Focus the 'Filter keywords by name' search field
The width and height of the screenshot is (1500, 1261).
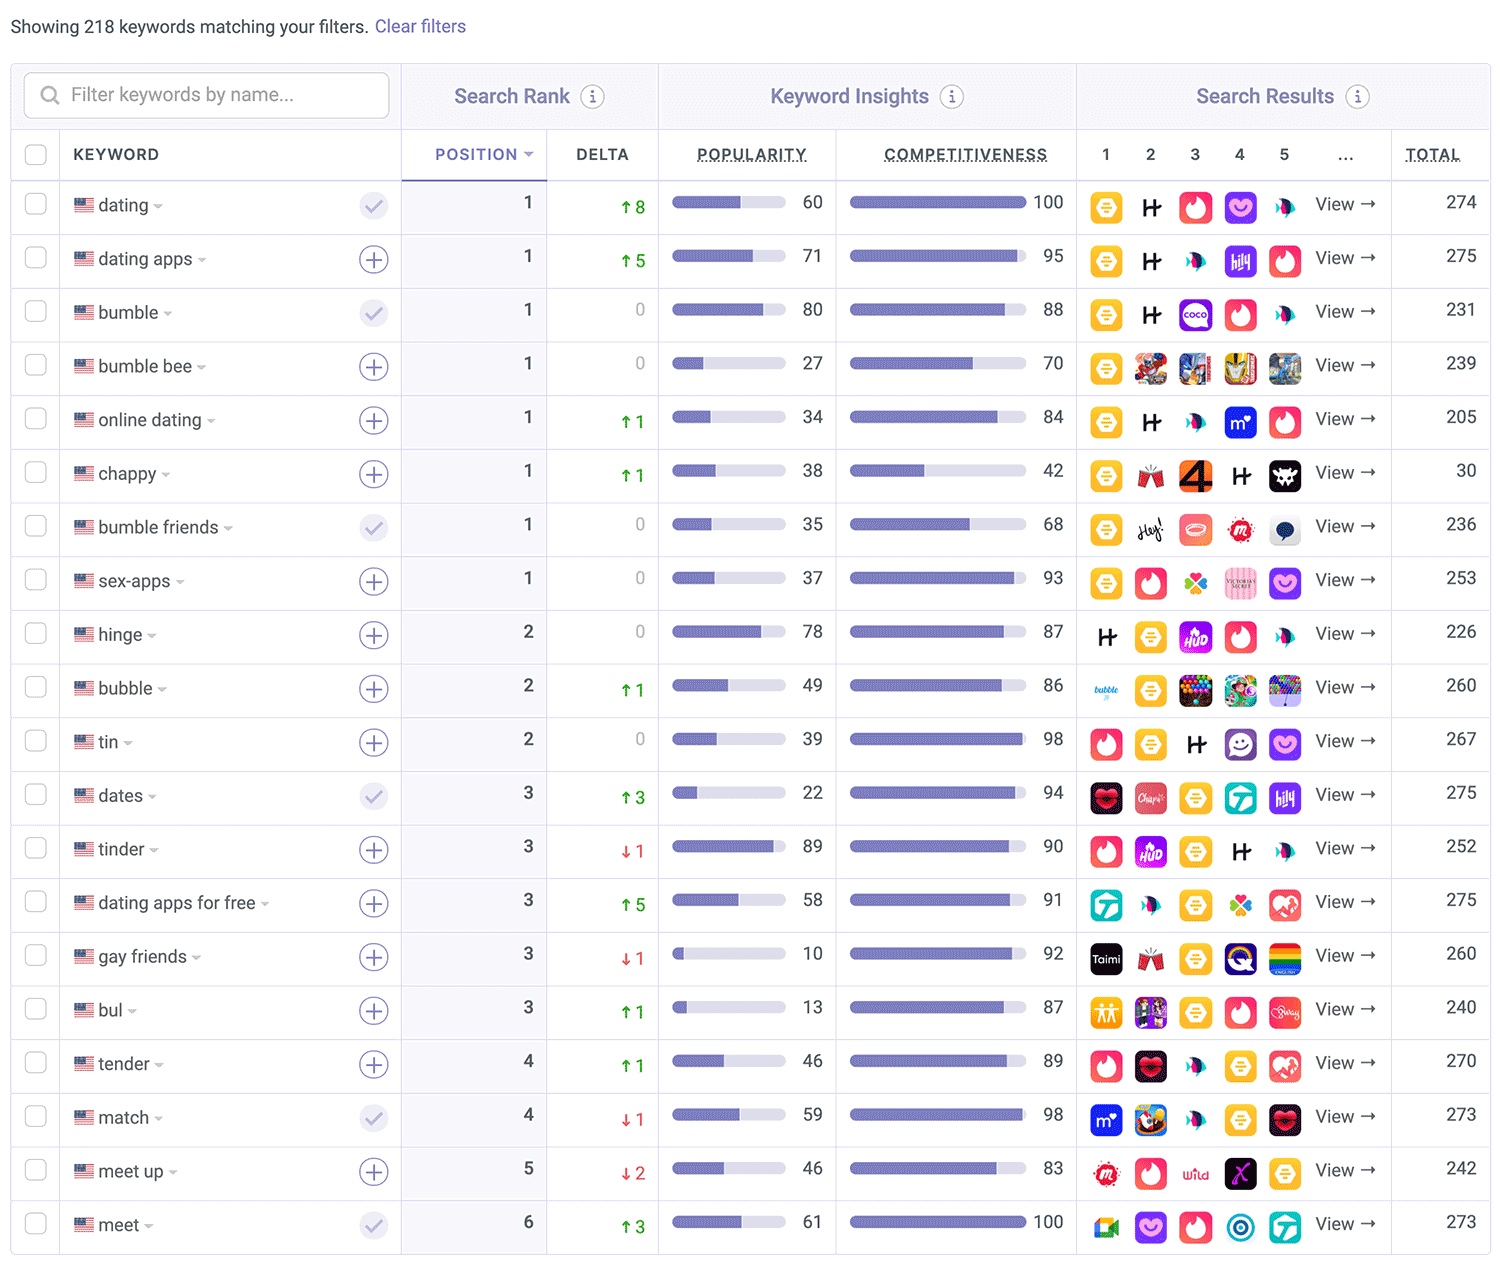click(x=206, y=96)
